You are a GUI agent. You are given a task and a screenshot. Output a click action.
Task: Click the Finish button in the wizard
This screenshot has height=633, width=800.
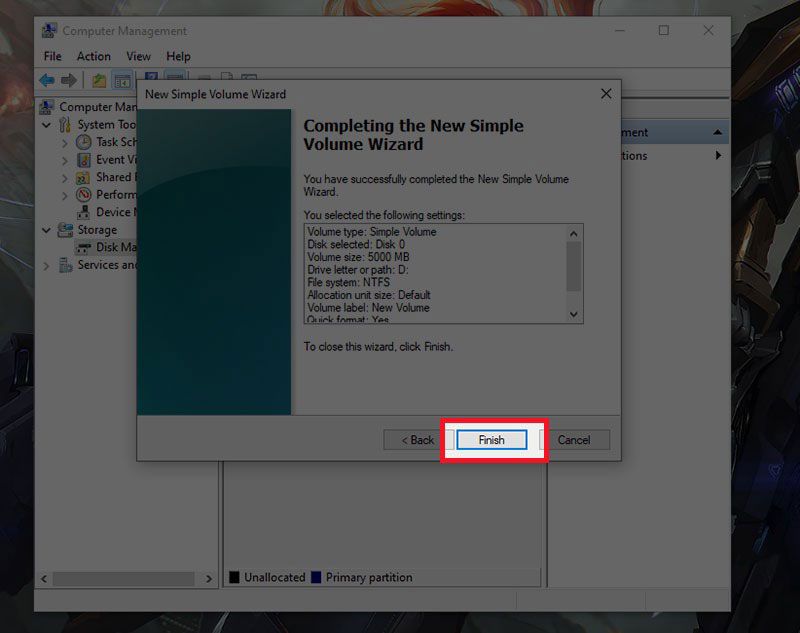click(491, 440)
